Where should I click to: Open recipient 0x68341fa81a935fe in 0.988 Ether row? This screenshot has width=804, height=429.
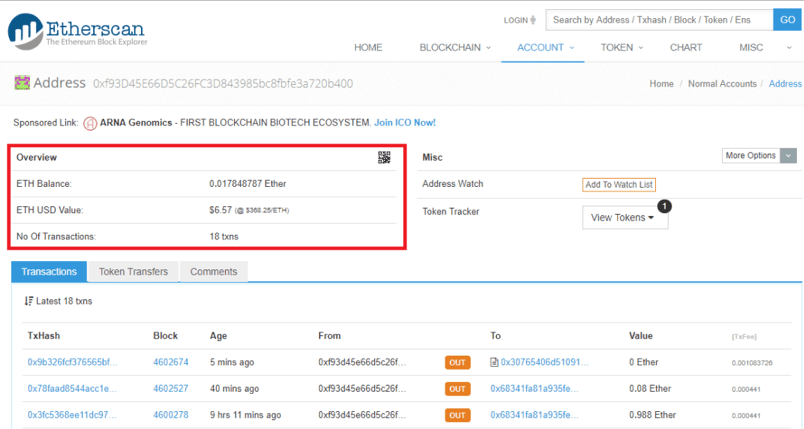534,415
